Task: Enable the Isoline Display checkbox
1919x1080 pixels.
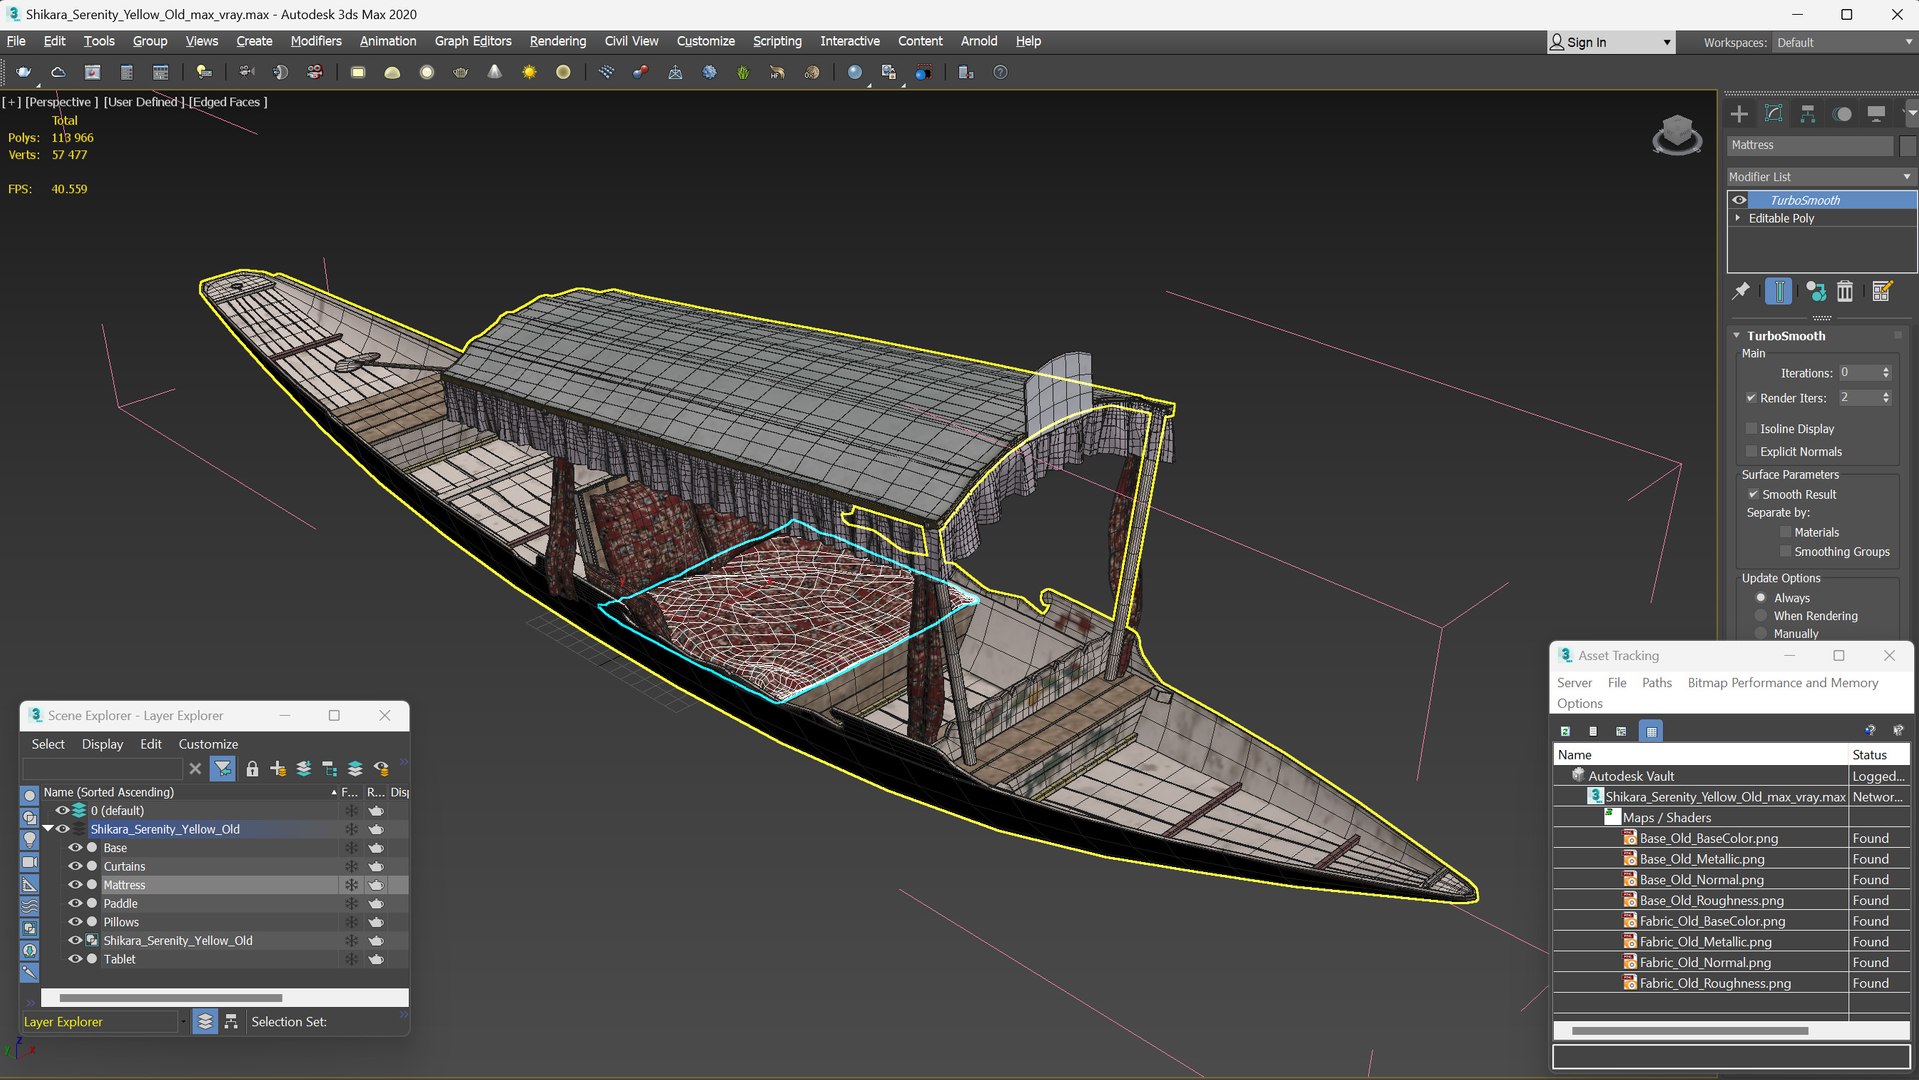Action: (1751, 429)
